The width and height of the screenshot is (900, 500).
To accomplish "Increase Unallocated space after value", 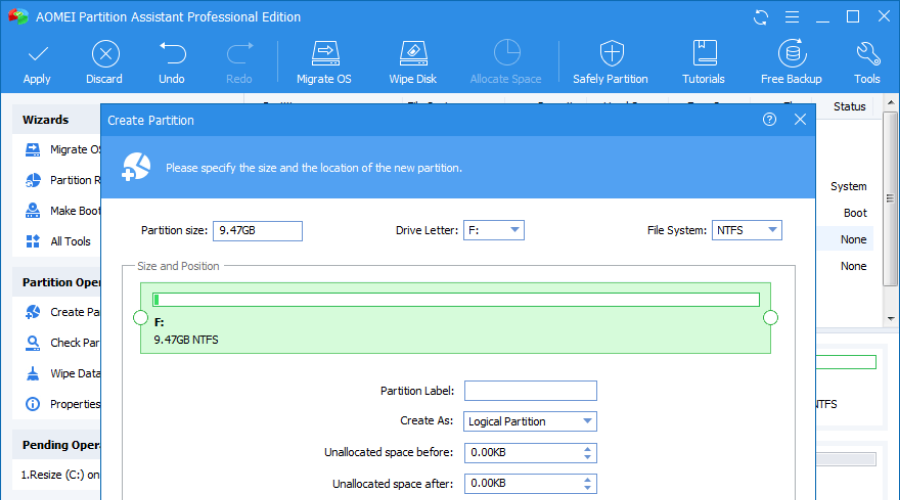I will tap(587, 480).
